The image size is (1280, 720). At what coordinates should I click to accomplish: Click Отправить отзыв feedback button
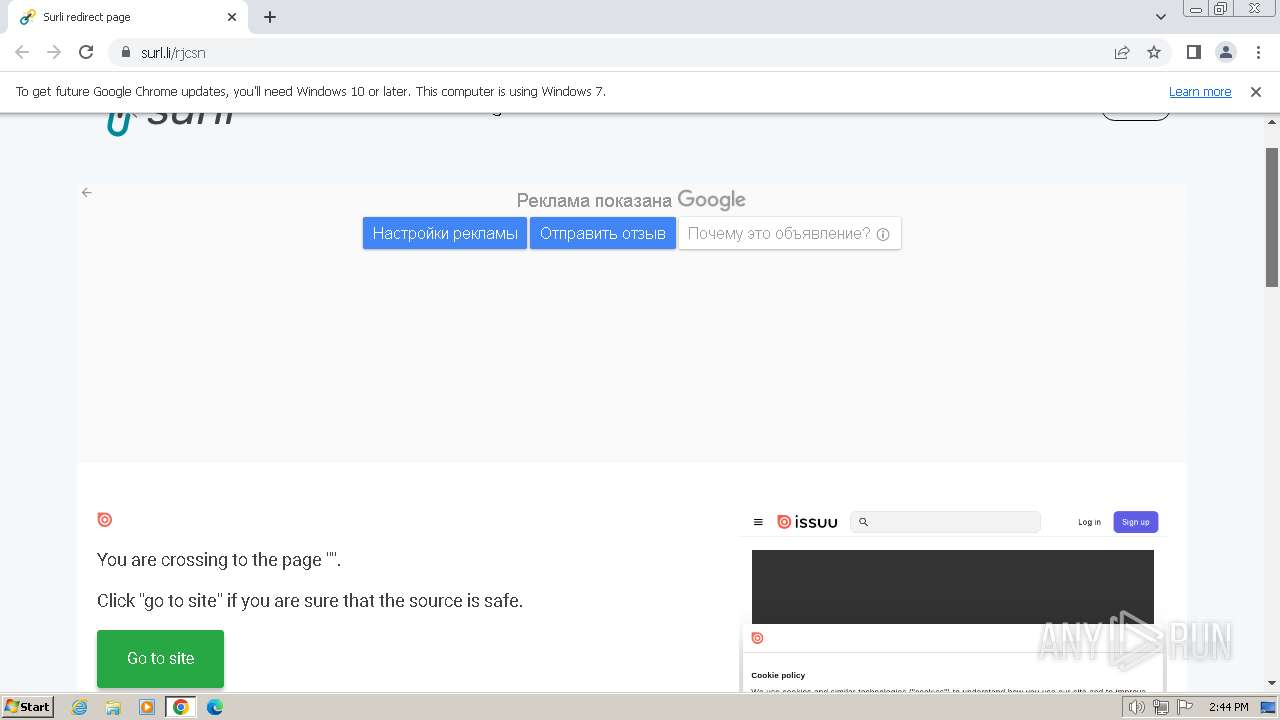[603, 233]
